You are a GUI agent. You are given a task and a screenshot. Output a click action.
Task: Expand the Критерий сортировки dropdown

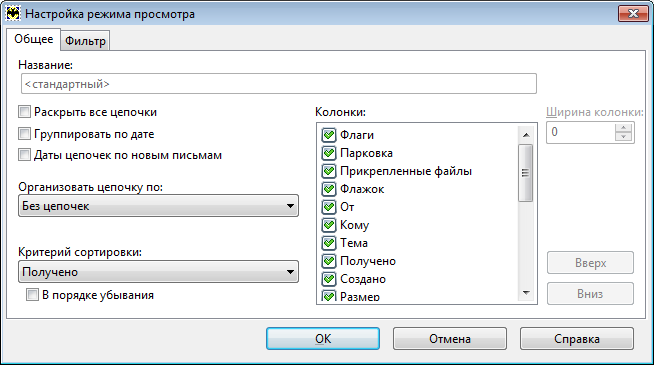click(158, 272)
